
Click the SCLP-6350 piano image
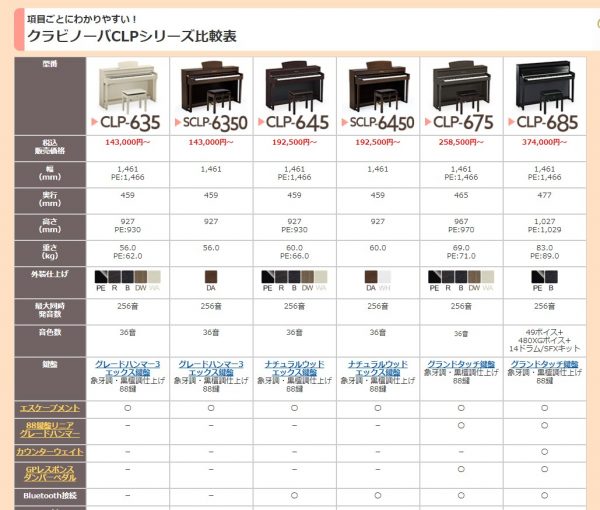click(x=212, y=86)
